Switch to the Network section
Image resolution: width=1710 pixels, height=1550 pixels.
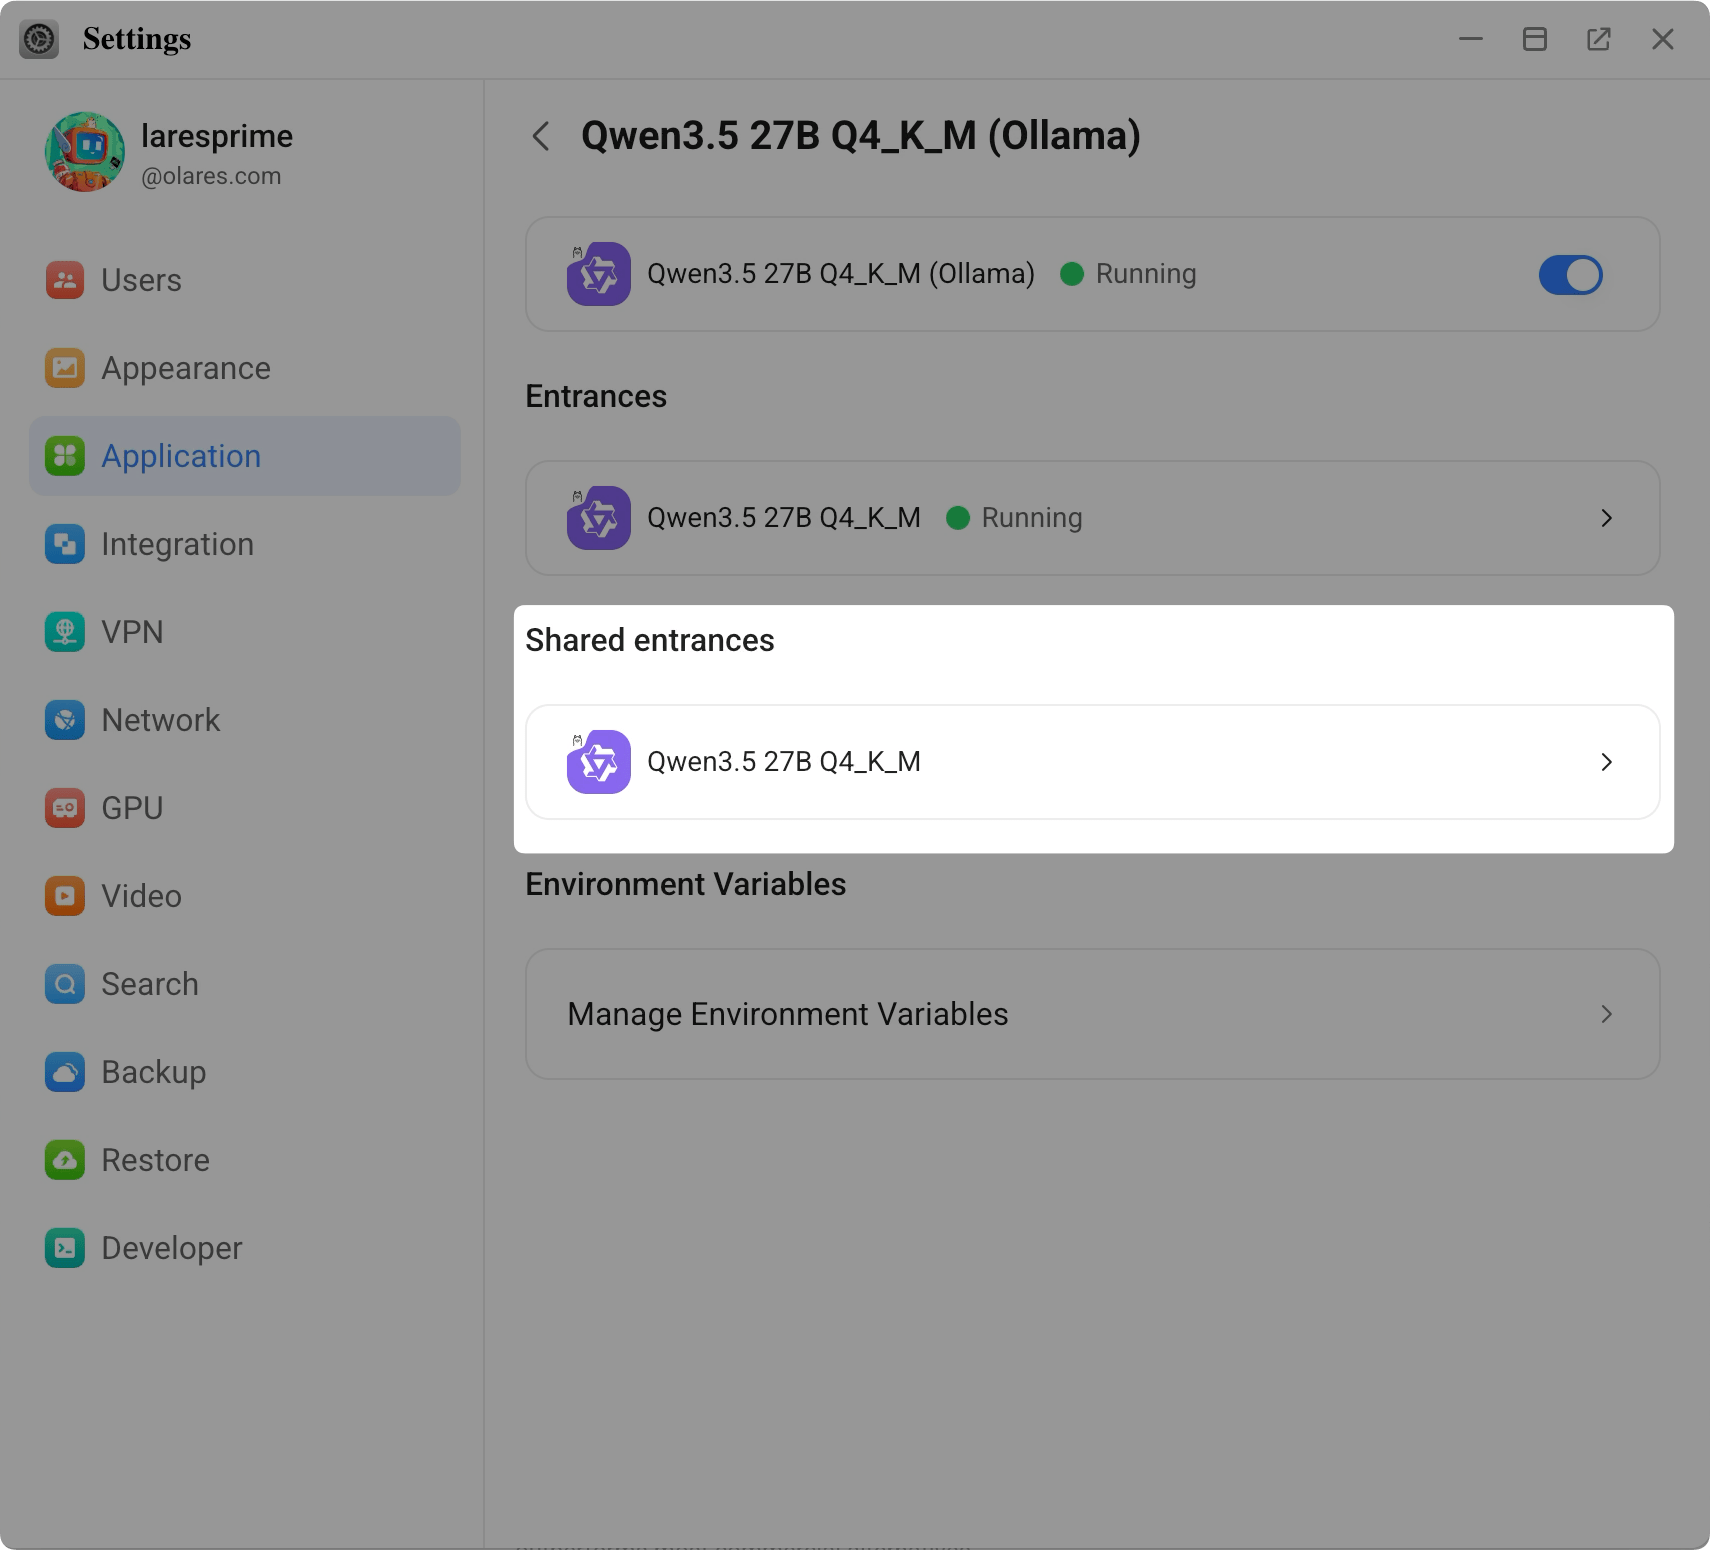(160, 720)
